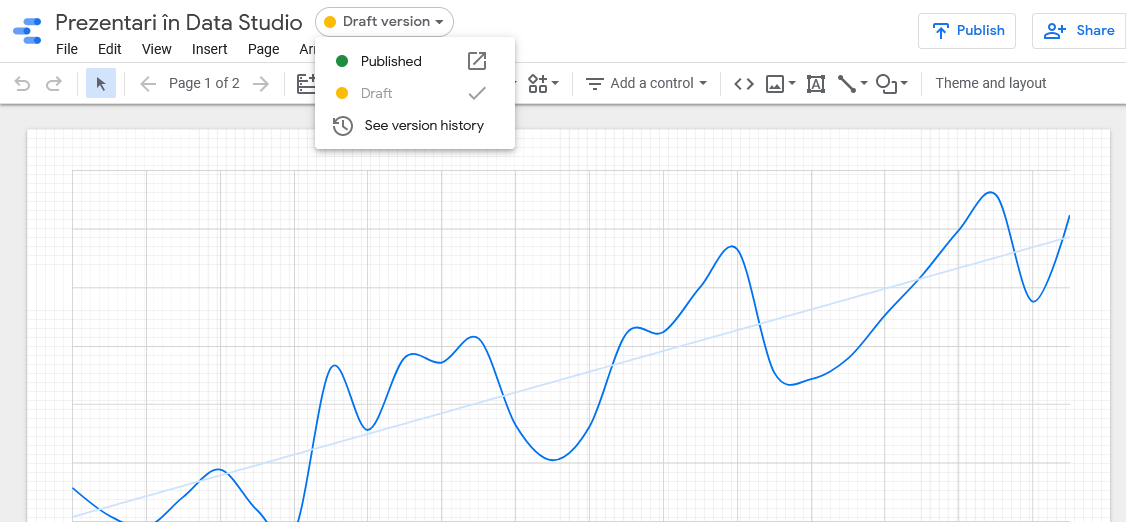Click the Data Studio logo icon
This screenshot has width=1126, height=522.
click(x=27, y=31)
